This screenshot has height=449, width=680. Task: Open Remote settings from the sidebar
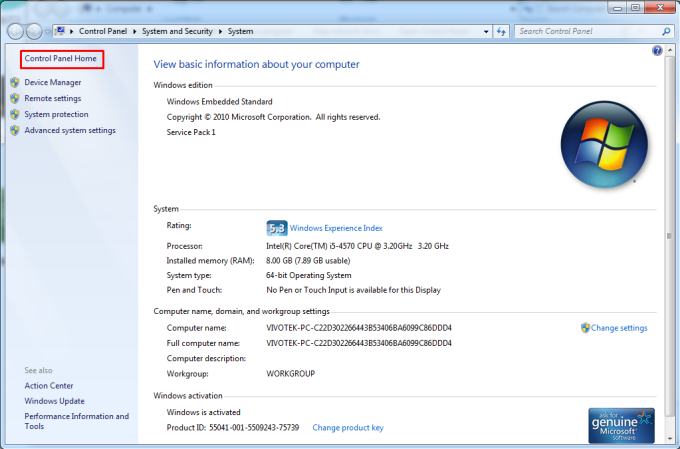(53, 98)
